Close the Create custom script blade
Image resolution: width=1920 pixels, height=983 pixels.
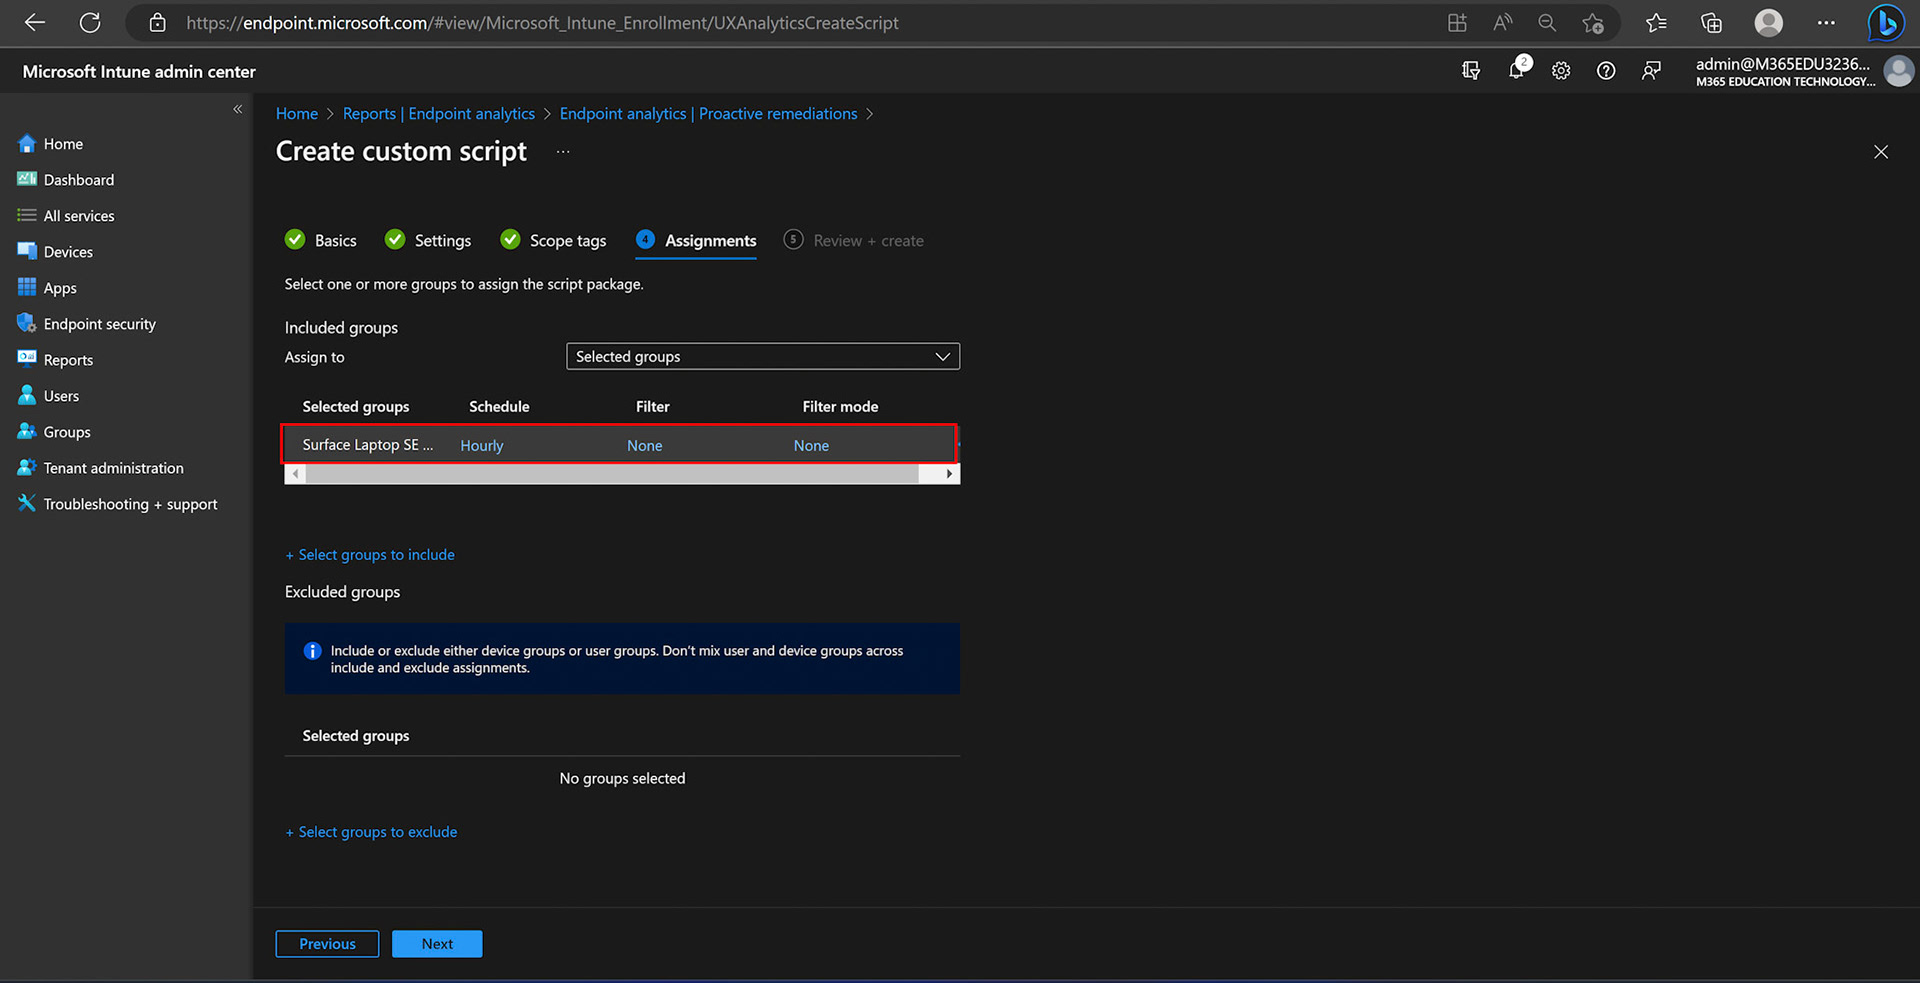point(1881,152)
